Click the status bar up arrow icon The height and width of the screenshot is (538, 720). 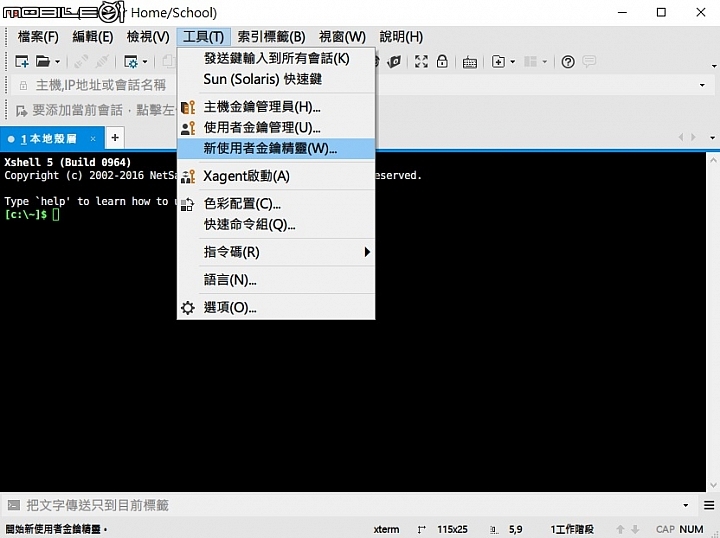pos(620,529)
